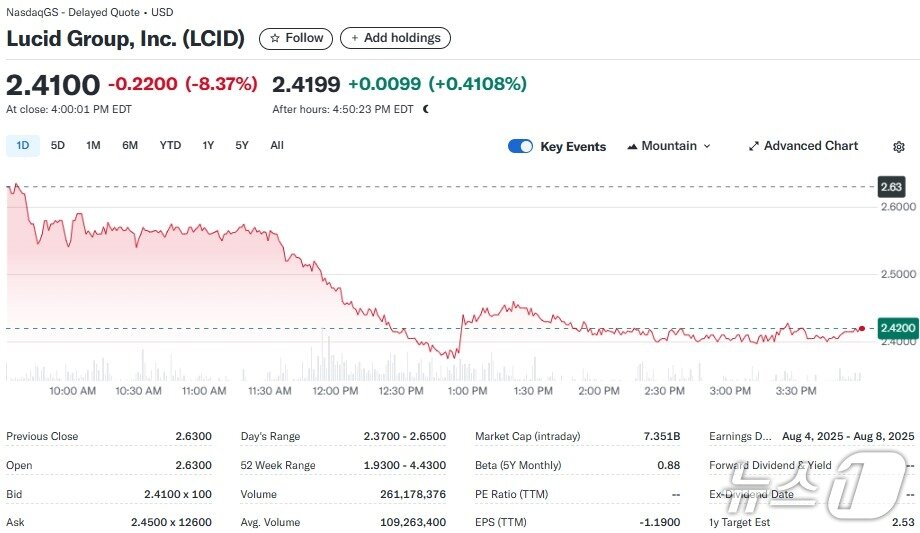This screenshot has width=920, height=533.
Task: Select the 1Y range tab
Action: (x=208, y=145)
